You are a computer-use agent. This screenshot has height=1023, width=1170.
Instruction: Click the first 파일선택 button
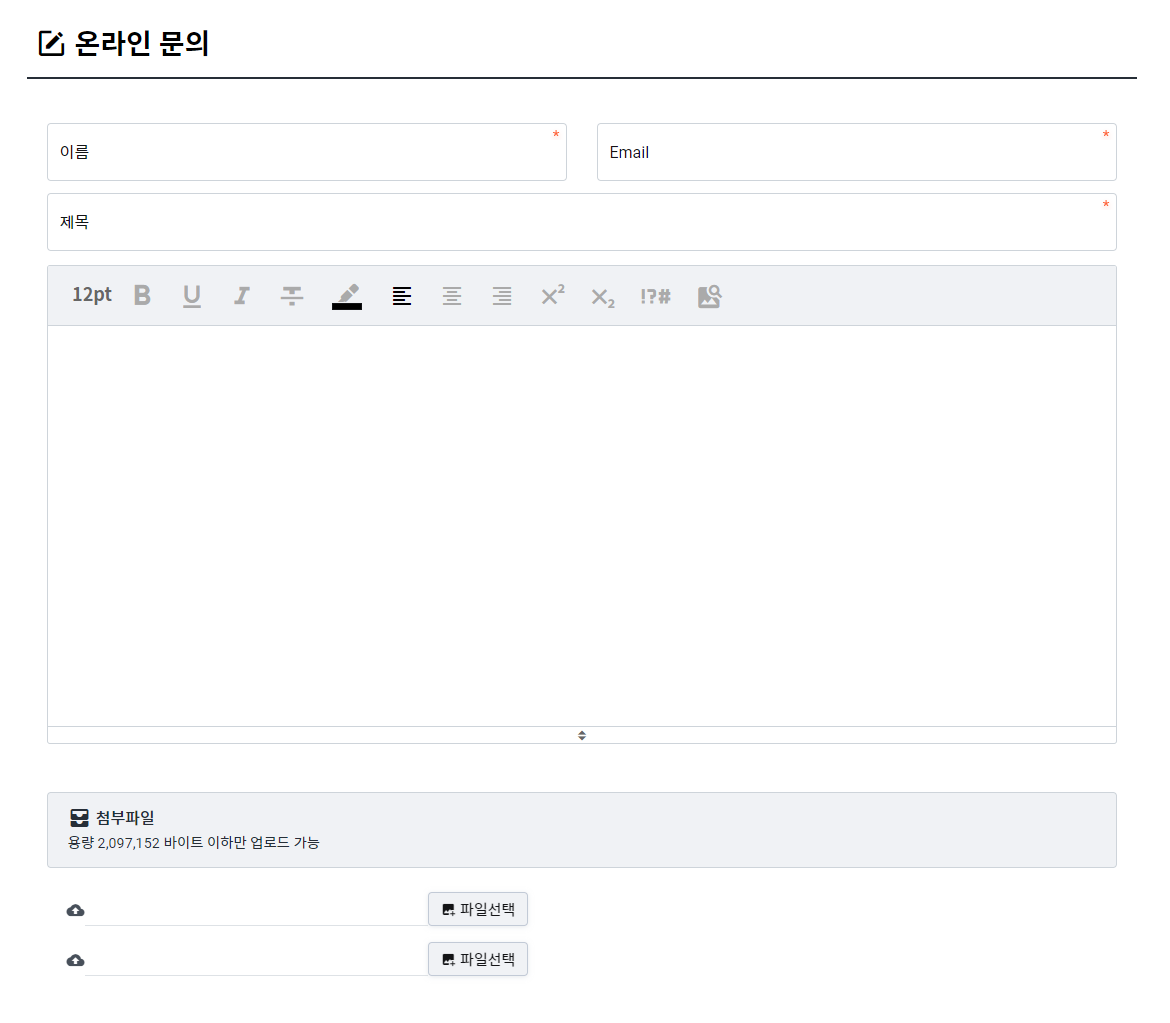(x=478, y=909)
